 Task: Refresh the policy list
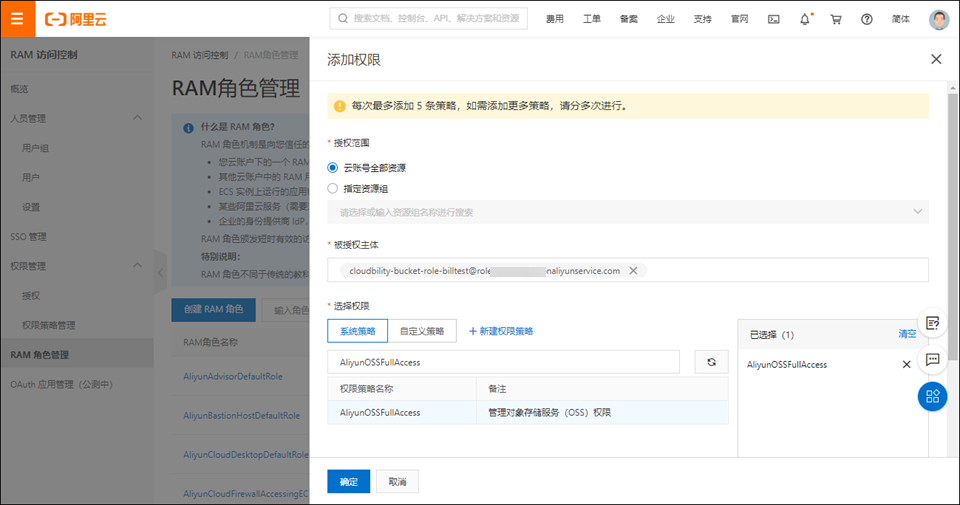(x=711, y=362)
